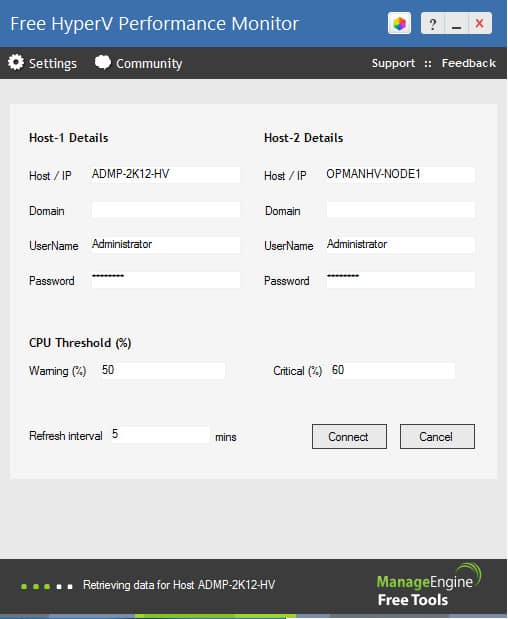Viewport: 508px width, 619px height.
Task: Click the Refresh interval field
Action: (x=160, y=435)
